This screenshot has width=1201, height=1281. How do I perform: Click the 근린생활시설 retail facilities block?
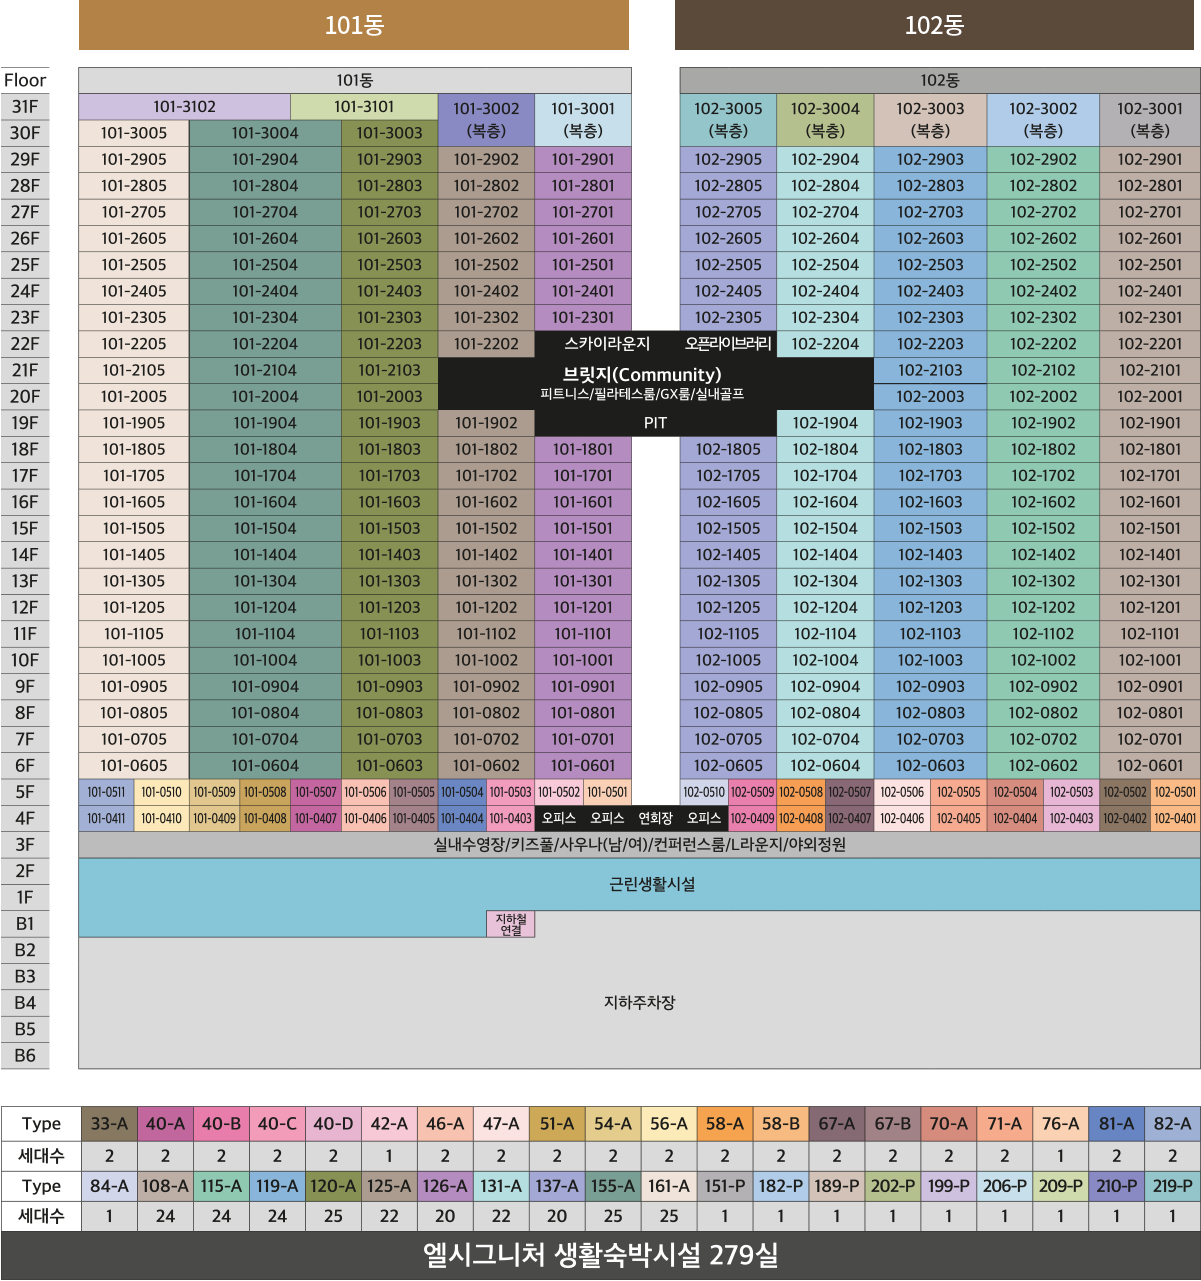point(639,884)
